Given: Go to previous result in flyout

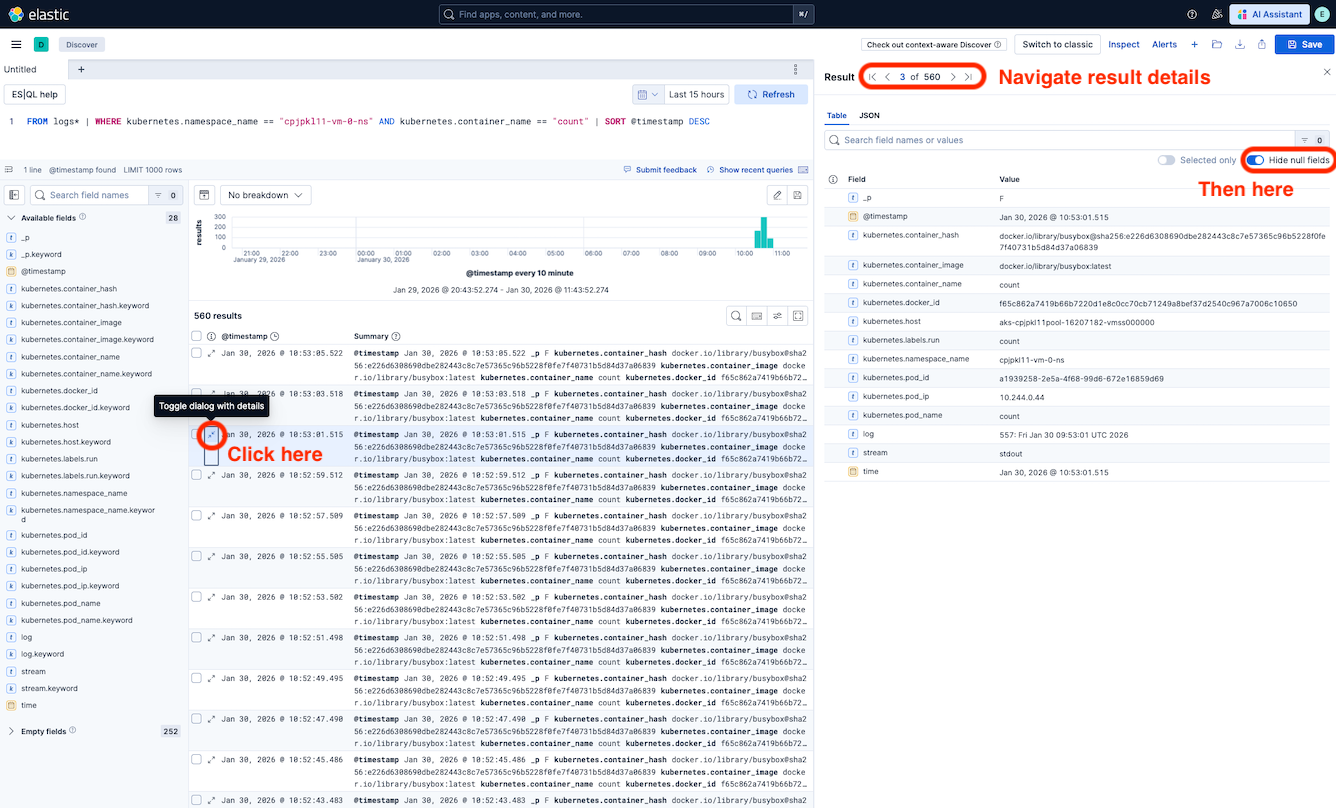Looking at the screenshot, I should [x=887, y=77].
